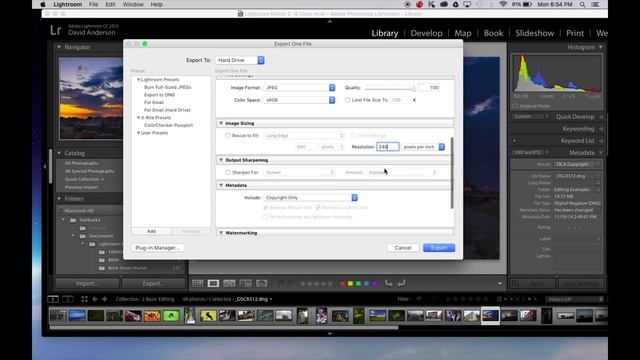
Task: Open Wi-Fi status menu
Action: (x=503, y=4)
